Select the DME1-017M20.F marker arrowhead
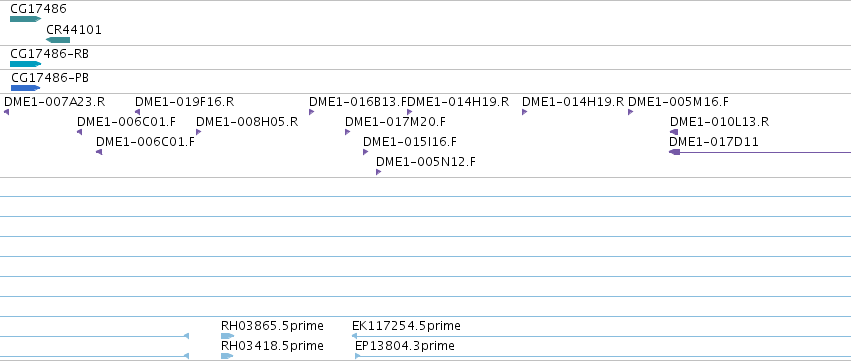Viewport: 851px width, 361px height. tap(347, 132)
